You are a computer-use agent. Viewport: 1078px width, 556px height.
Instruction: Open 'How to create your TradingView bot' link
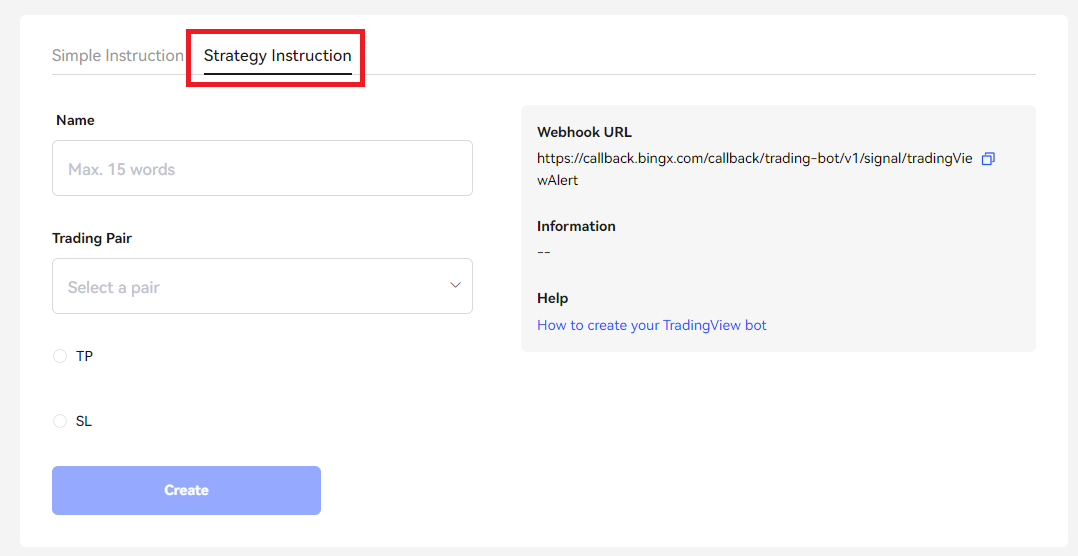(x=652, y=325)
